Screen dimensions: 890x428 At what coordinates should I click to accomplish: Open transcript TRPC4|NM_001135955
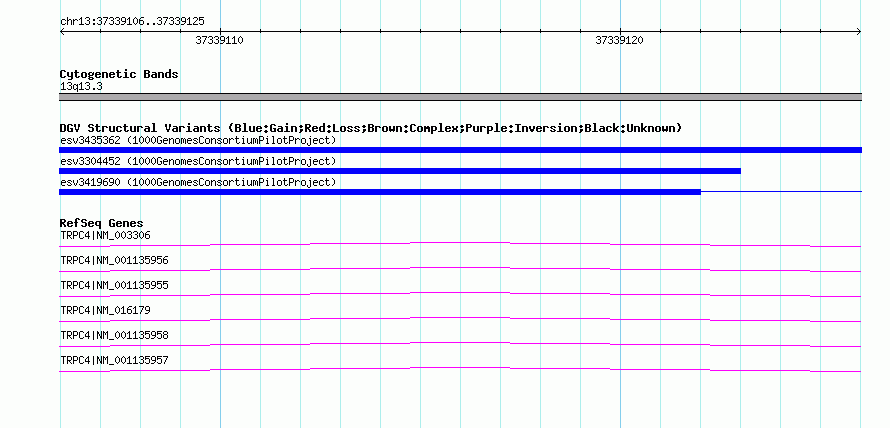click(x=114, y=286)
